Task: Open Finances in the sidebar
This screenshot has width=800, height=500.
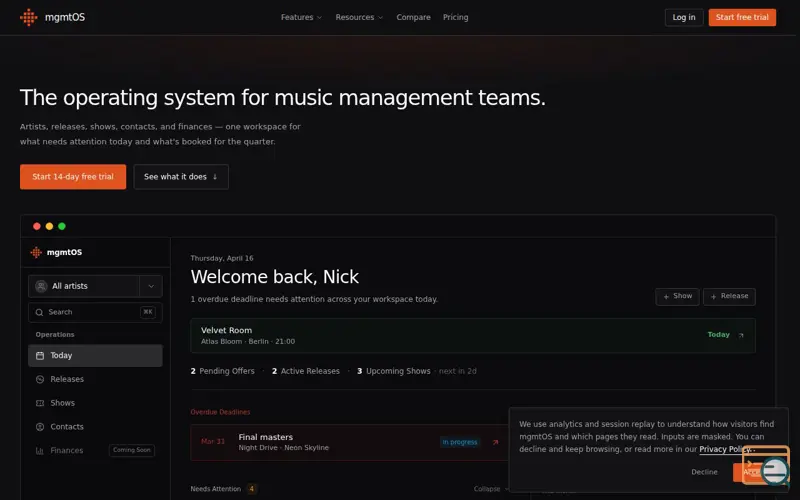Action: point(95,451)
